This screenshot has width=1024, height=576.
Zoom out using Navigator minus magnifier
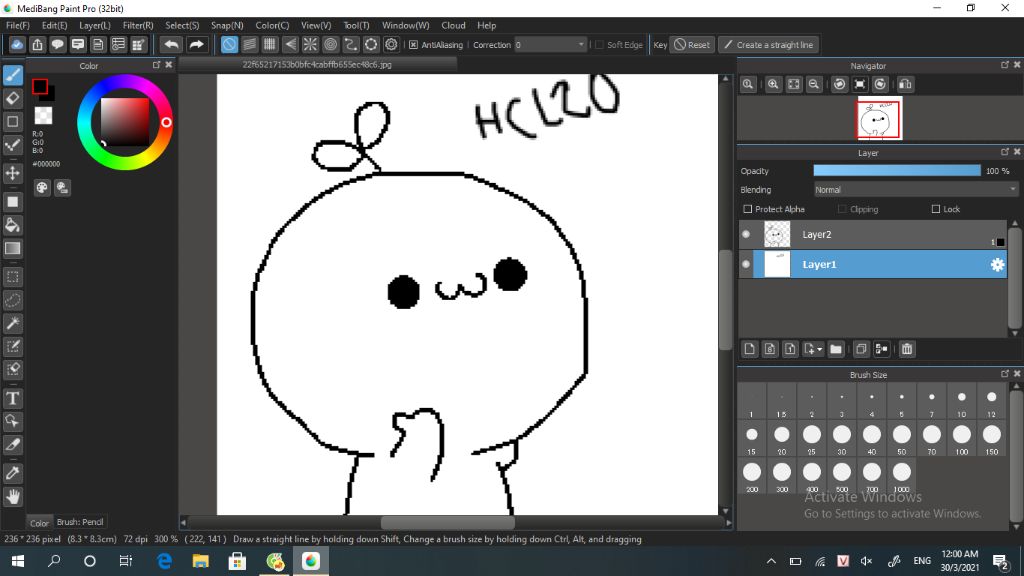coord(814,84)
